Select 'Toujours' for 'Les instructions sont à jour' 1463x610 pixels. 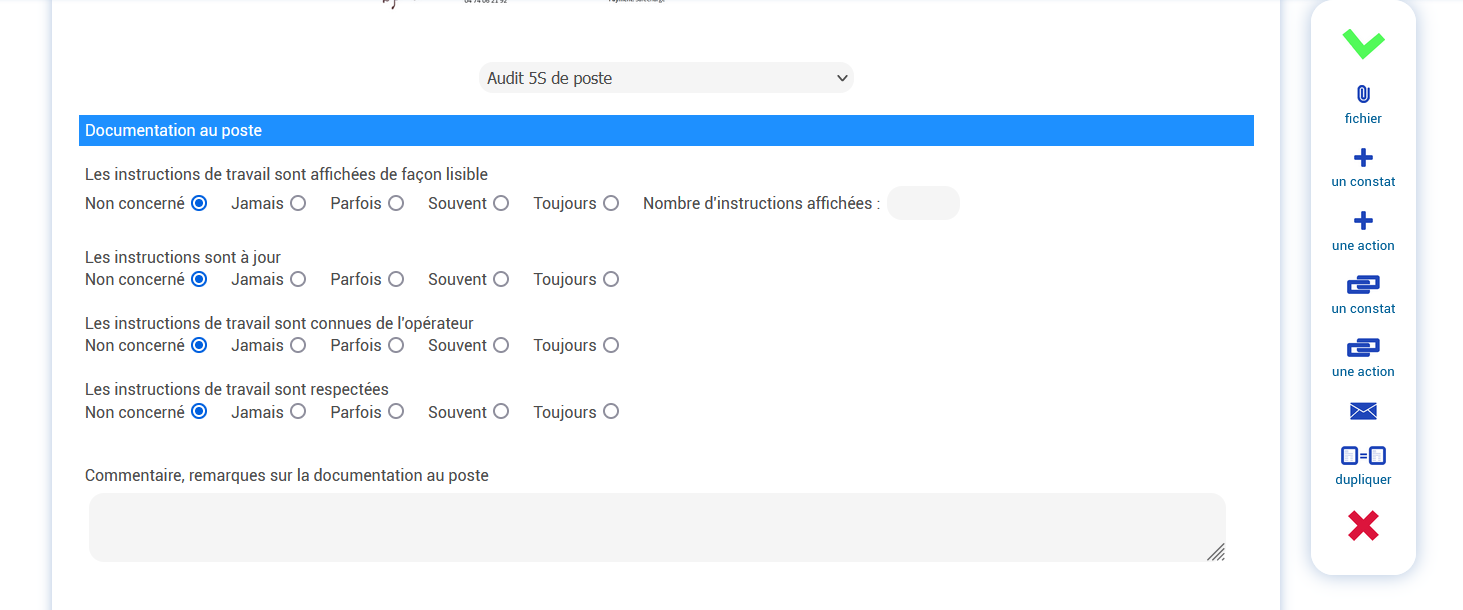pyautogui.click(x=611, y=279)
